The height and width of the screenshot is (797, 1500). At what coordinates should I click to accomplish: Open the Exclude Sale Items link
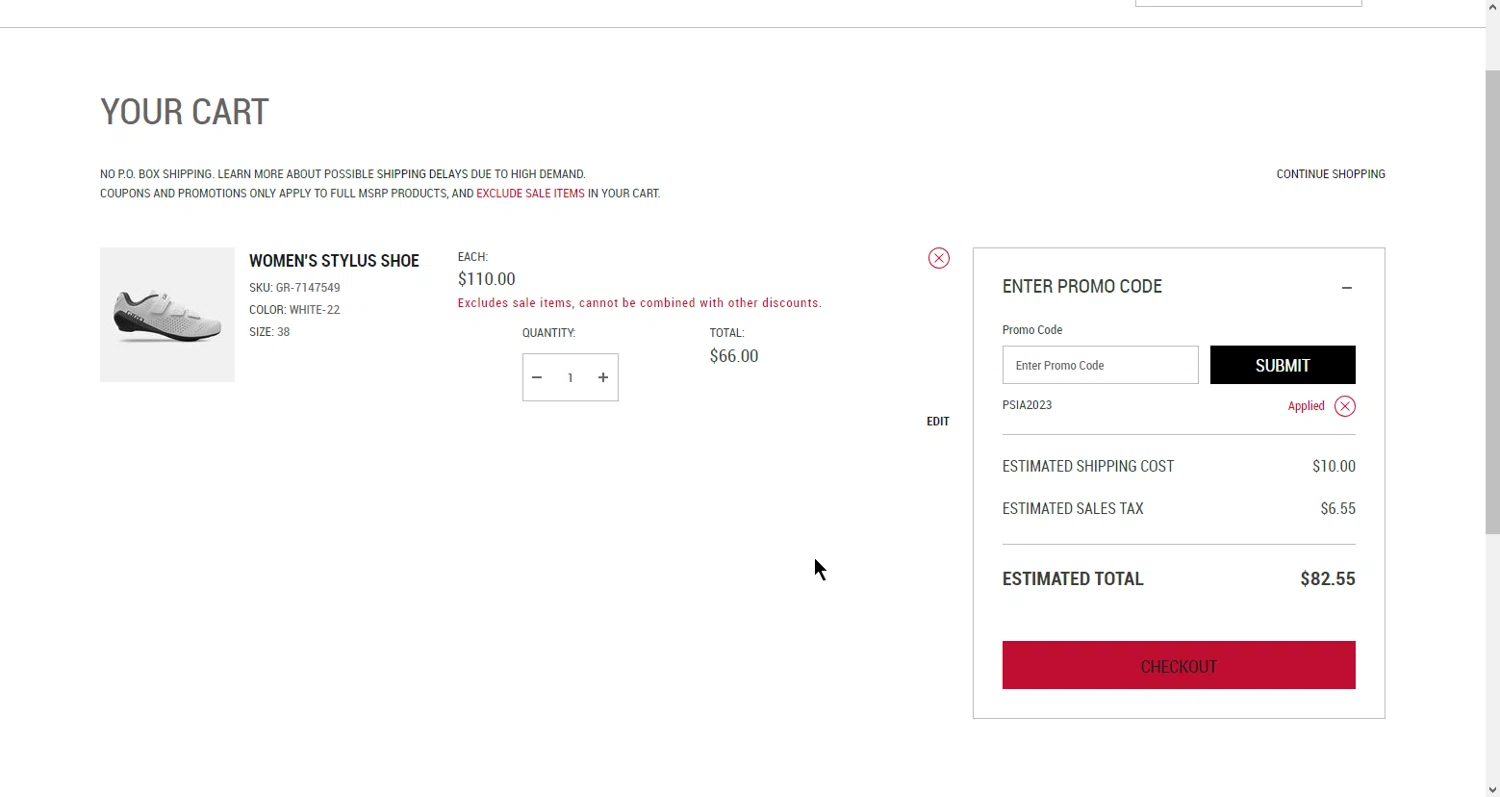click(x=530, y=193)
